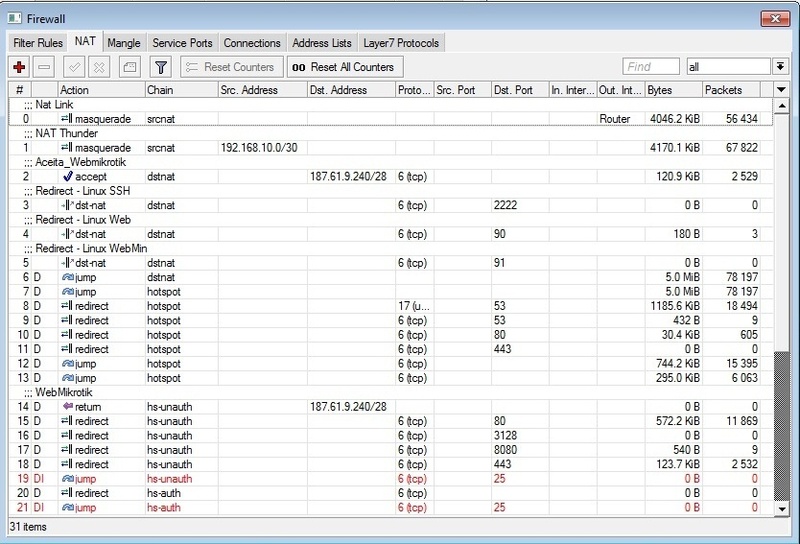Click 187.61.9.240/28 in rule 2
Viewport: 800px width, 544px height.
351,176
